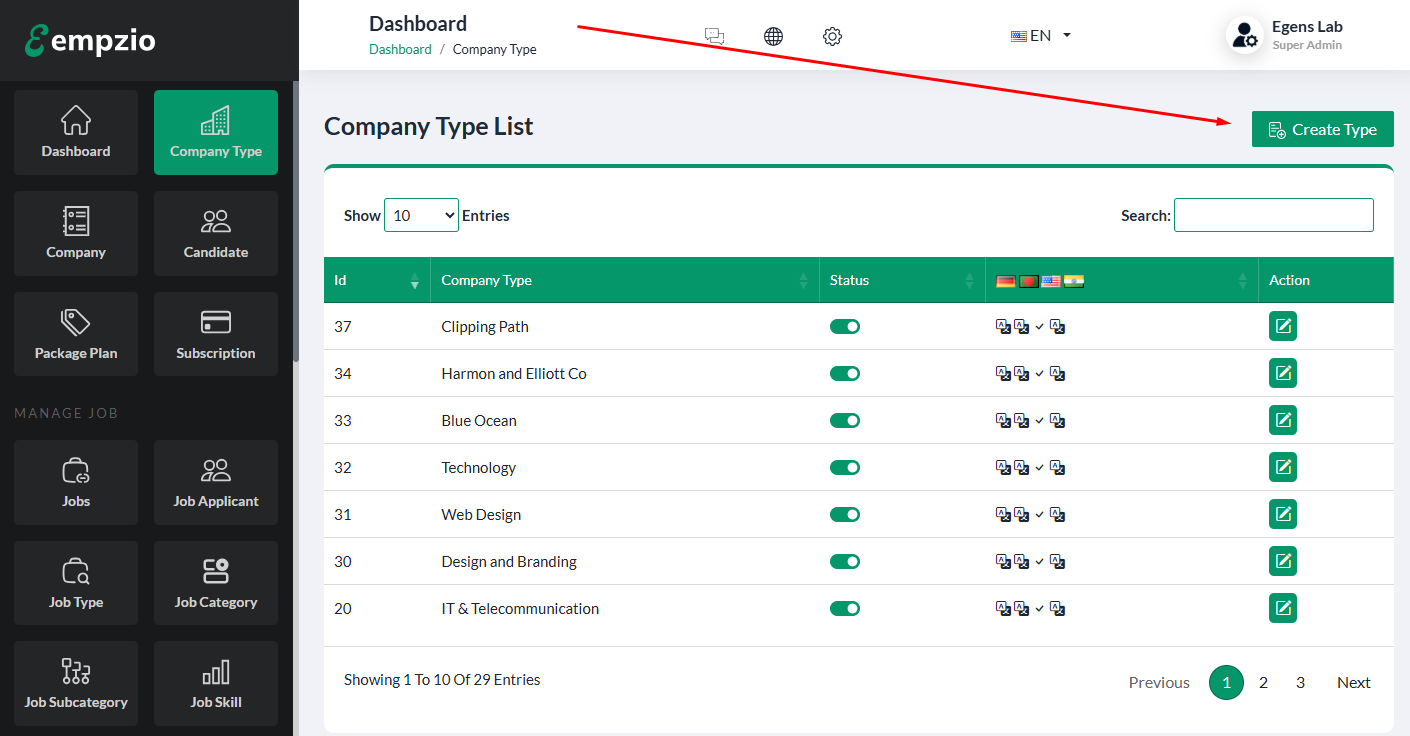The width and height of the screenshot is (1410, 736).
Task: Open Subscription in sidebar
Action: 216,334
